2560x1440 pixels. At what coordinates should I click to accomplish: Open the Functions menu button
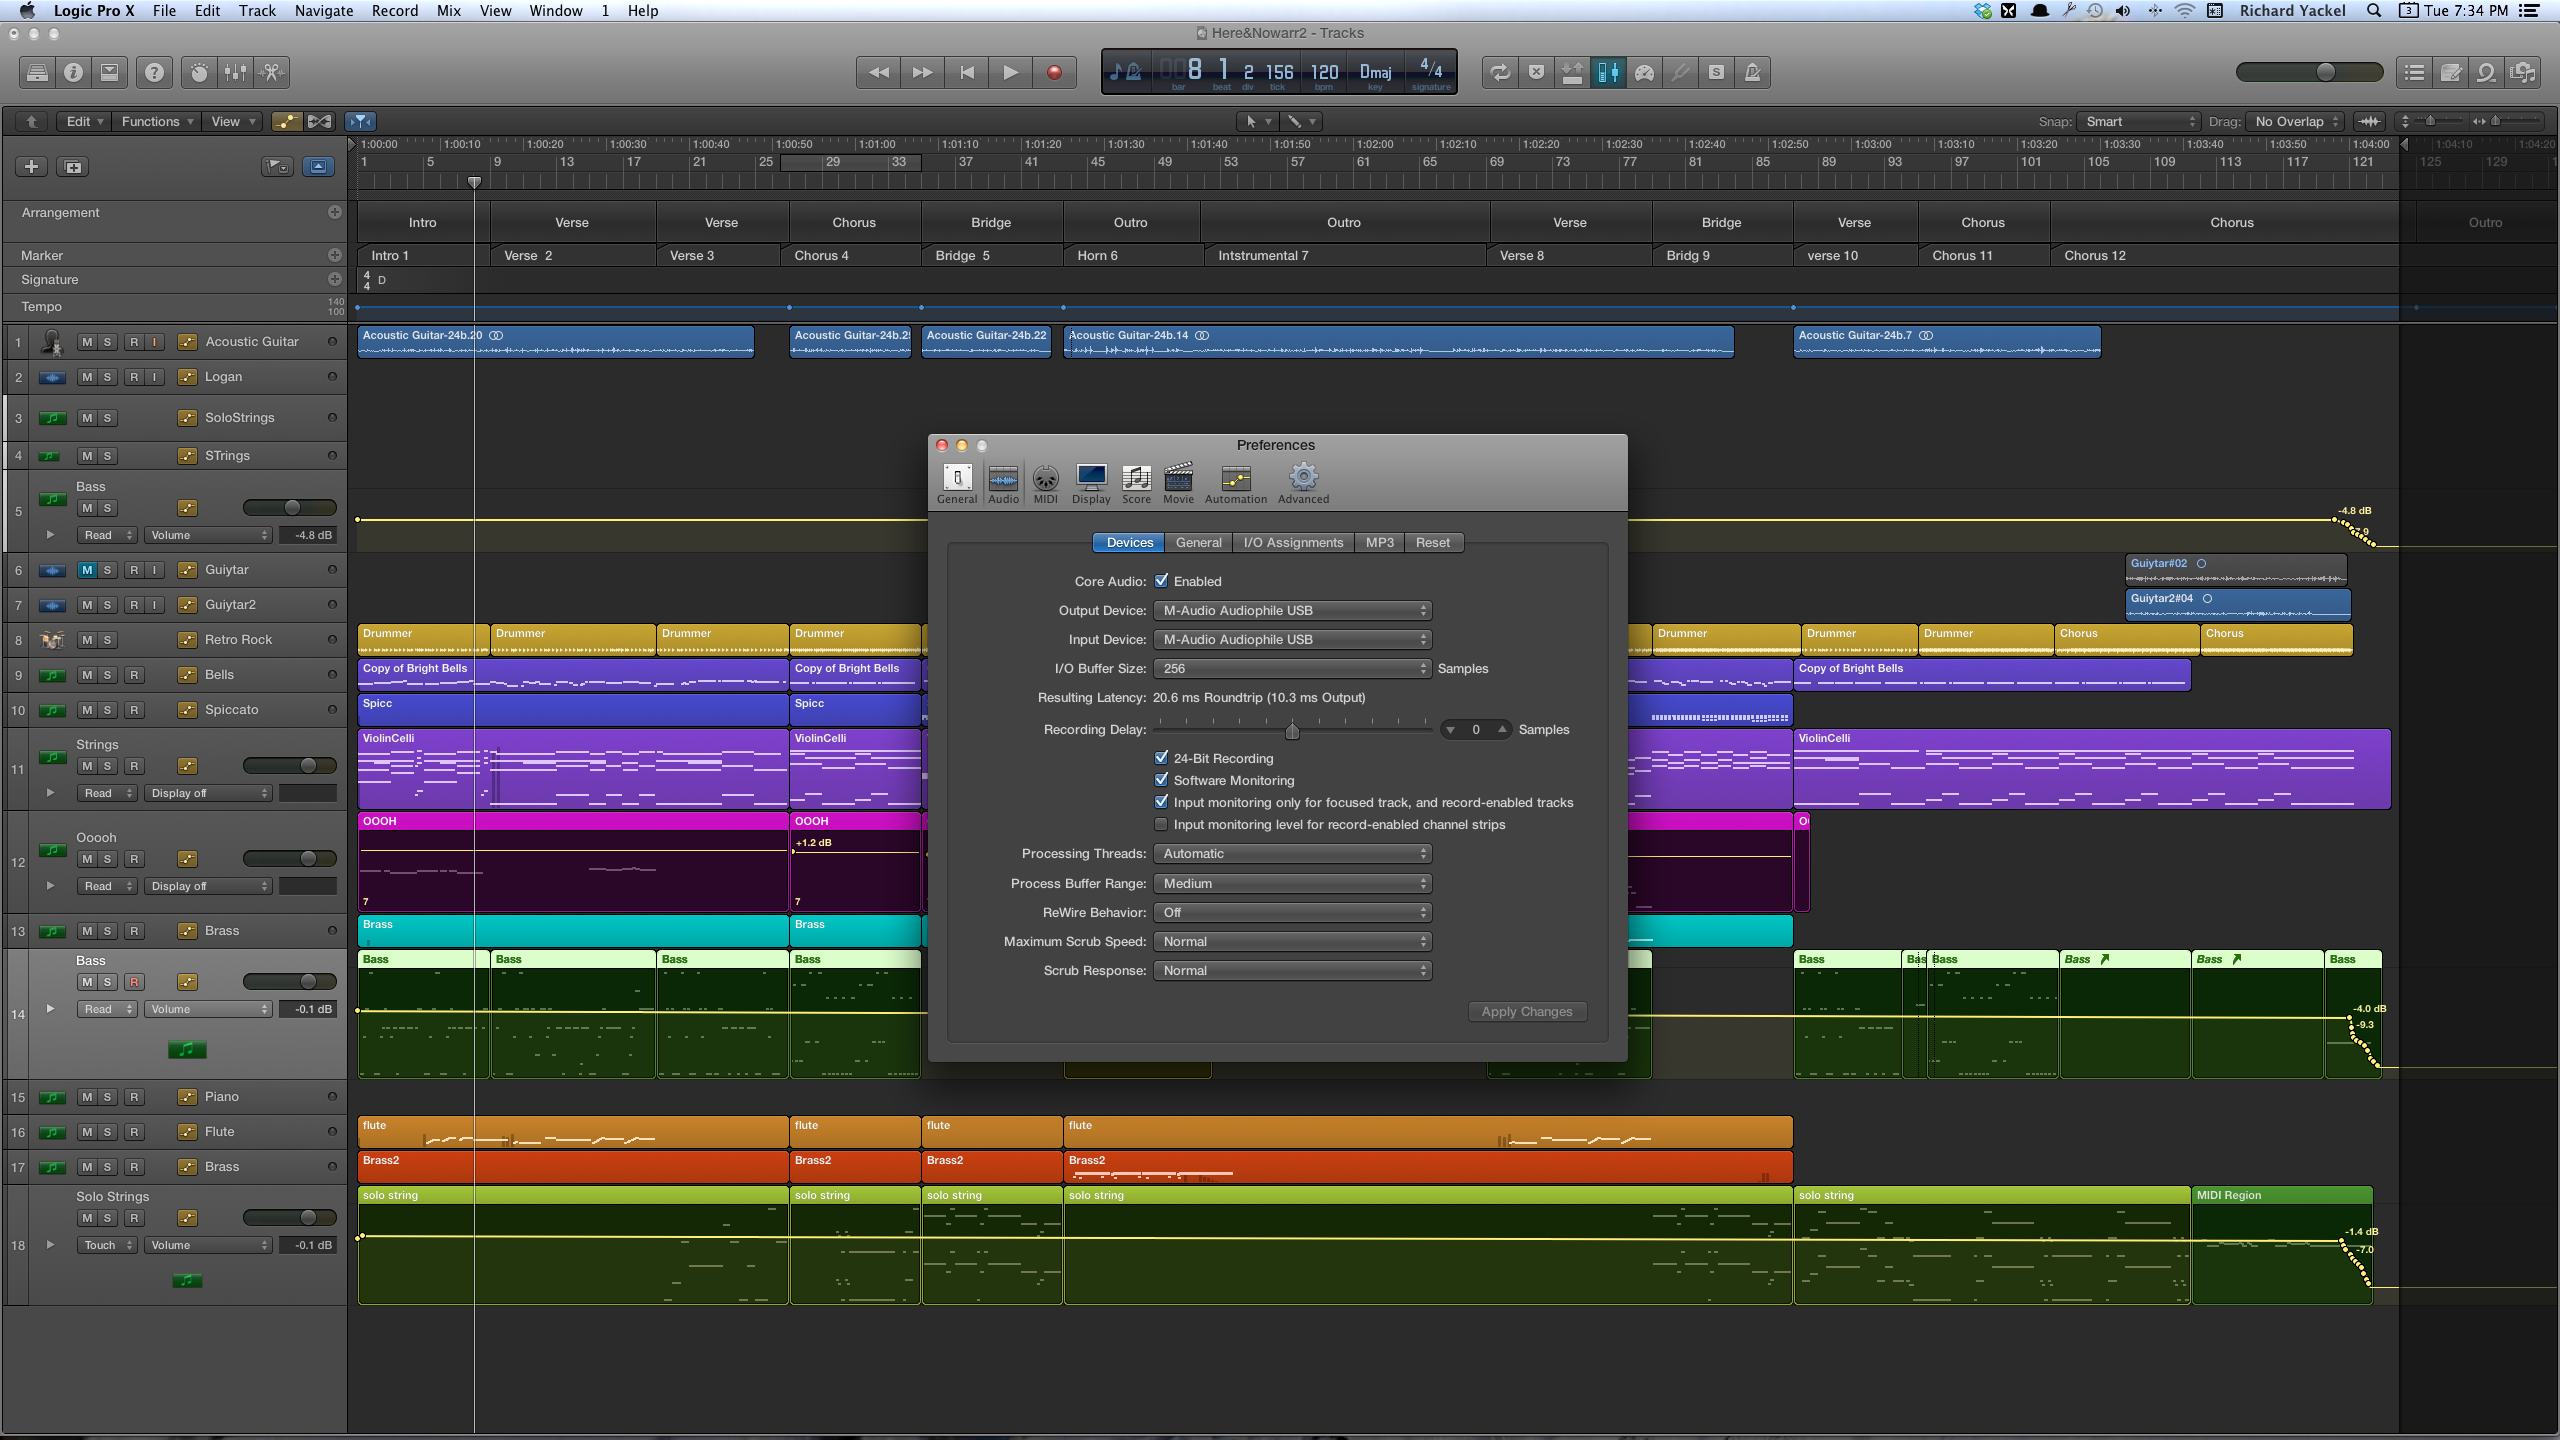pyautogui.click(x=157, y=122)
